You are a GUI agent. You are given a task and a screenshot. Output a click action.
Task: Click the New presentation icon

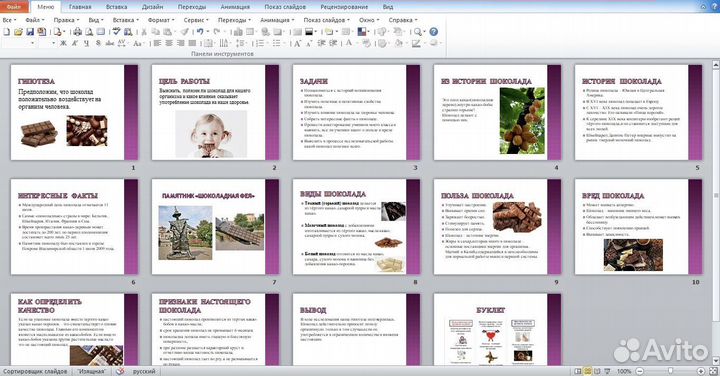(x=6, y=32)
